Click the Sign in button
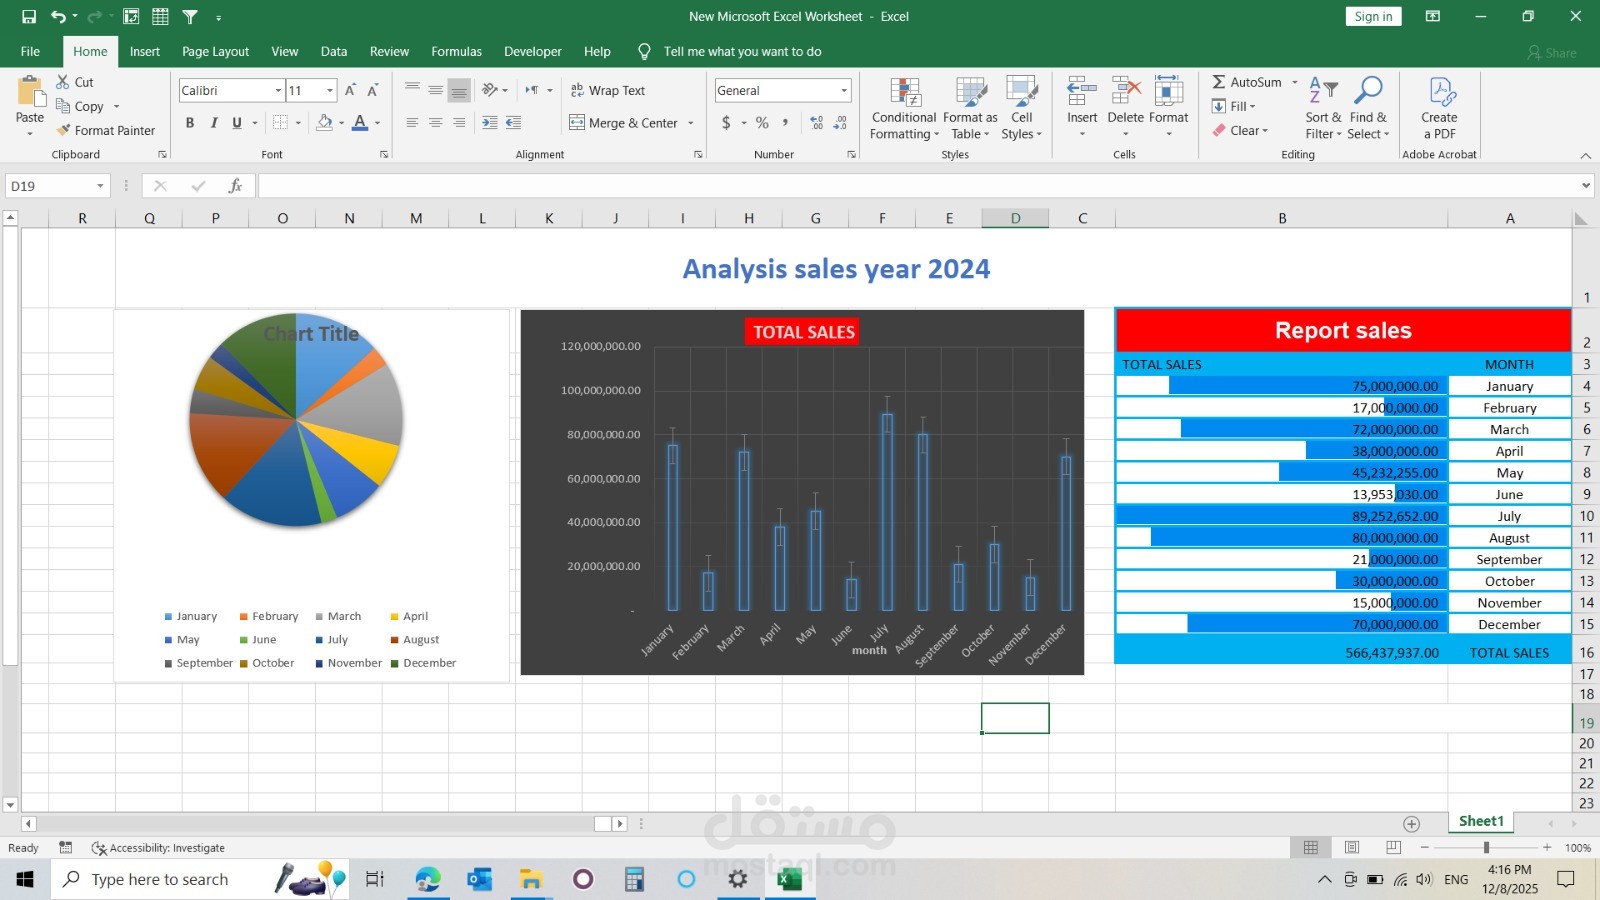This screenshot has width=1600, height=900. [1374, 16]
